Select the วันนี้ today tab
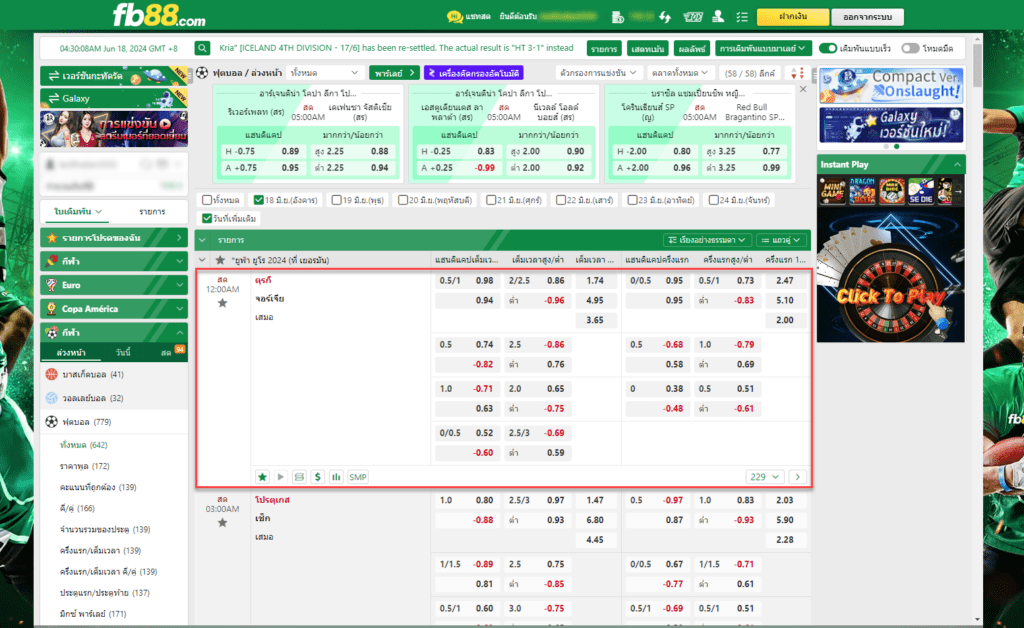The width and height of the screenshot is (1024, 628). 123,352
